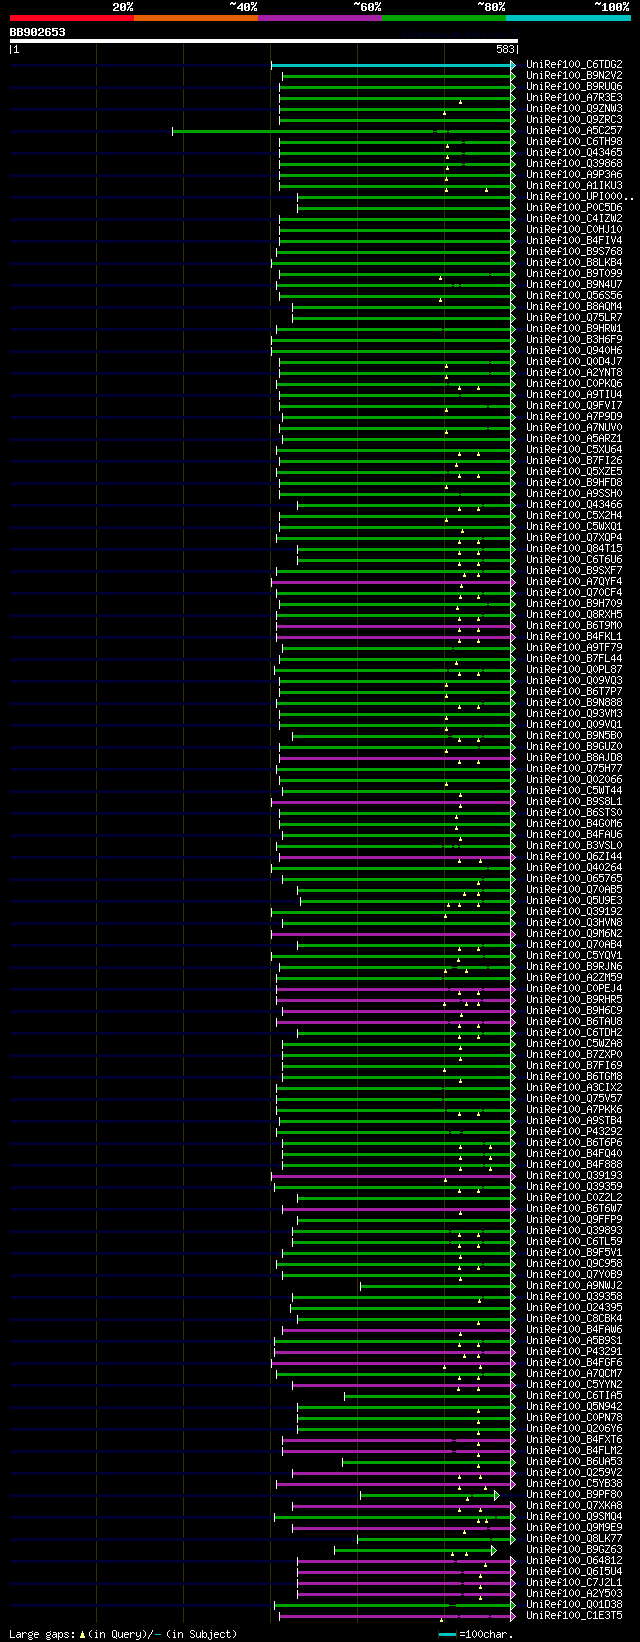The image size is (640, 1642).
Task: Open hit UniRef100_Q43466
Action: click(x=574, y=504)
